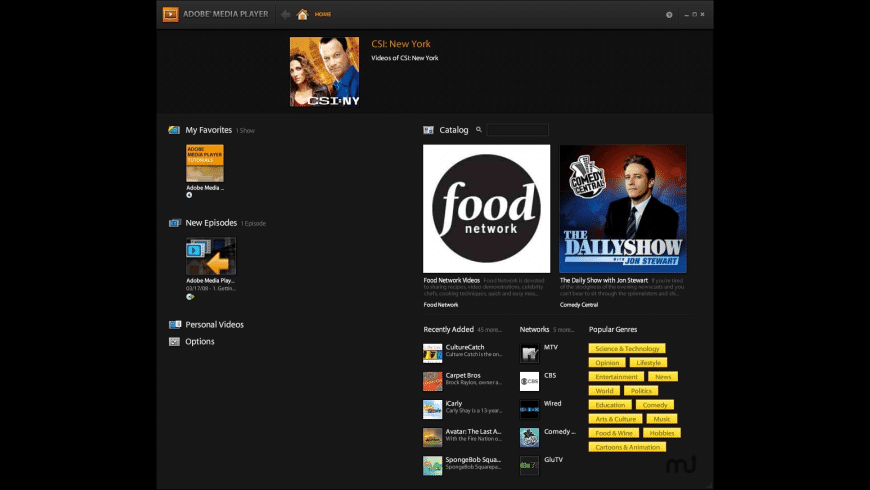The image size is (870, 490).
Task: Open the New Episodes heading
Action: coord(211,223)
